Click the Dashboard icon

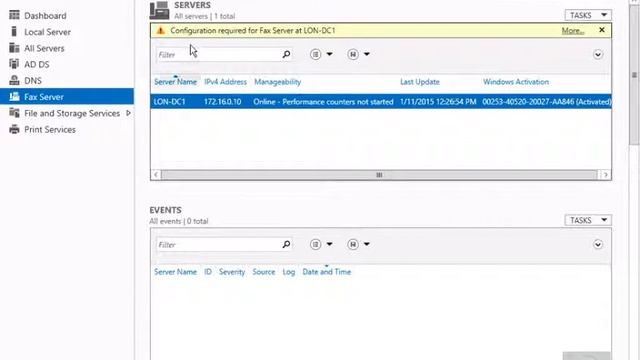click(x=14, y=15)
